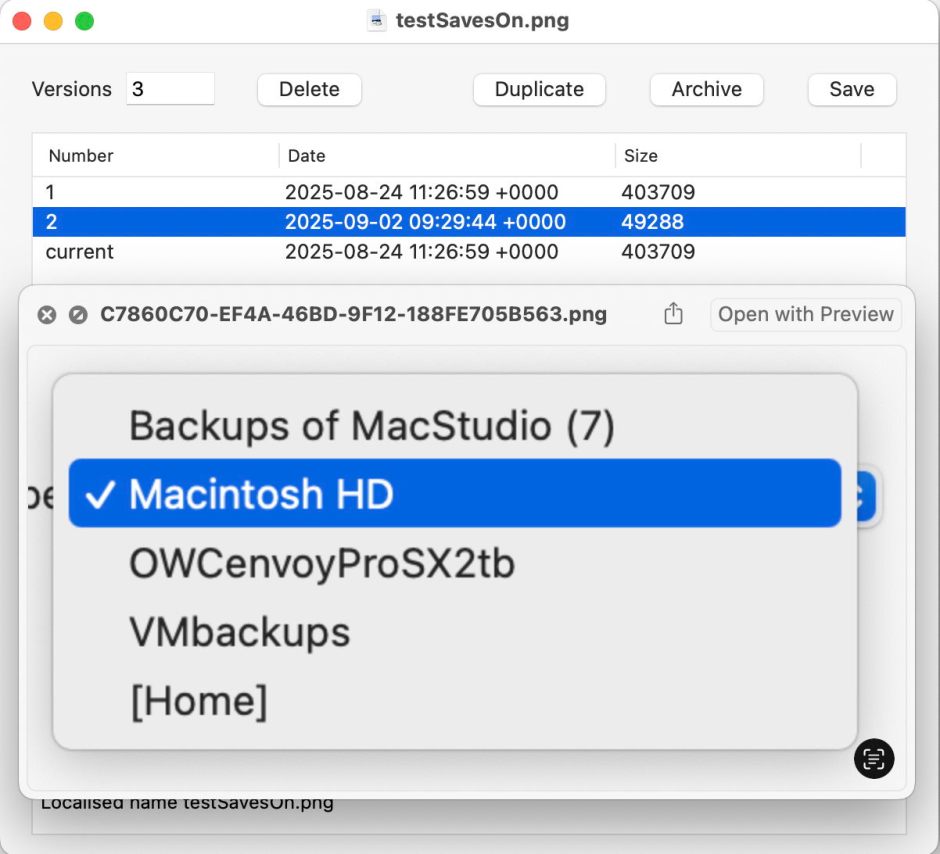Close the Quick Look preview panel
Image resolution: width=940 pixels, height=854 pixels.
[x=47, y=315]
